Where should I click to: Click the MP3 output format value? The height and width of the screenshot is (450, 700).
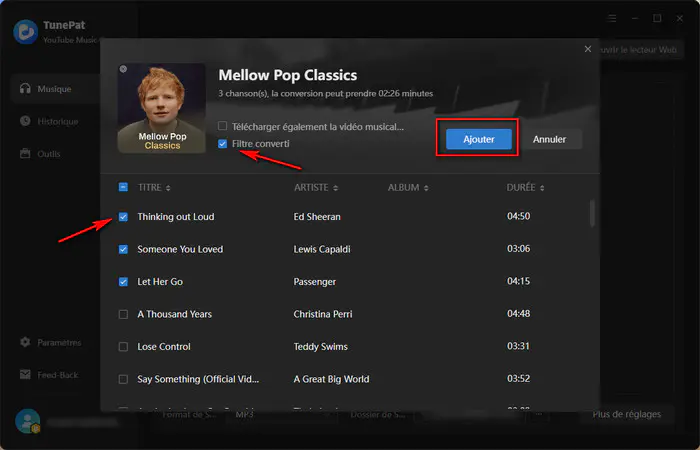(244, 414)
